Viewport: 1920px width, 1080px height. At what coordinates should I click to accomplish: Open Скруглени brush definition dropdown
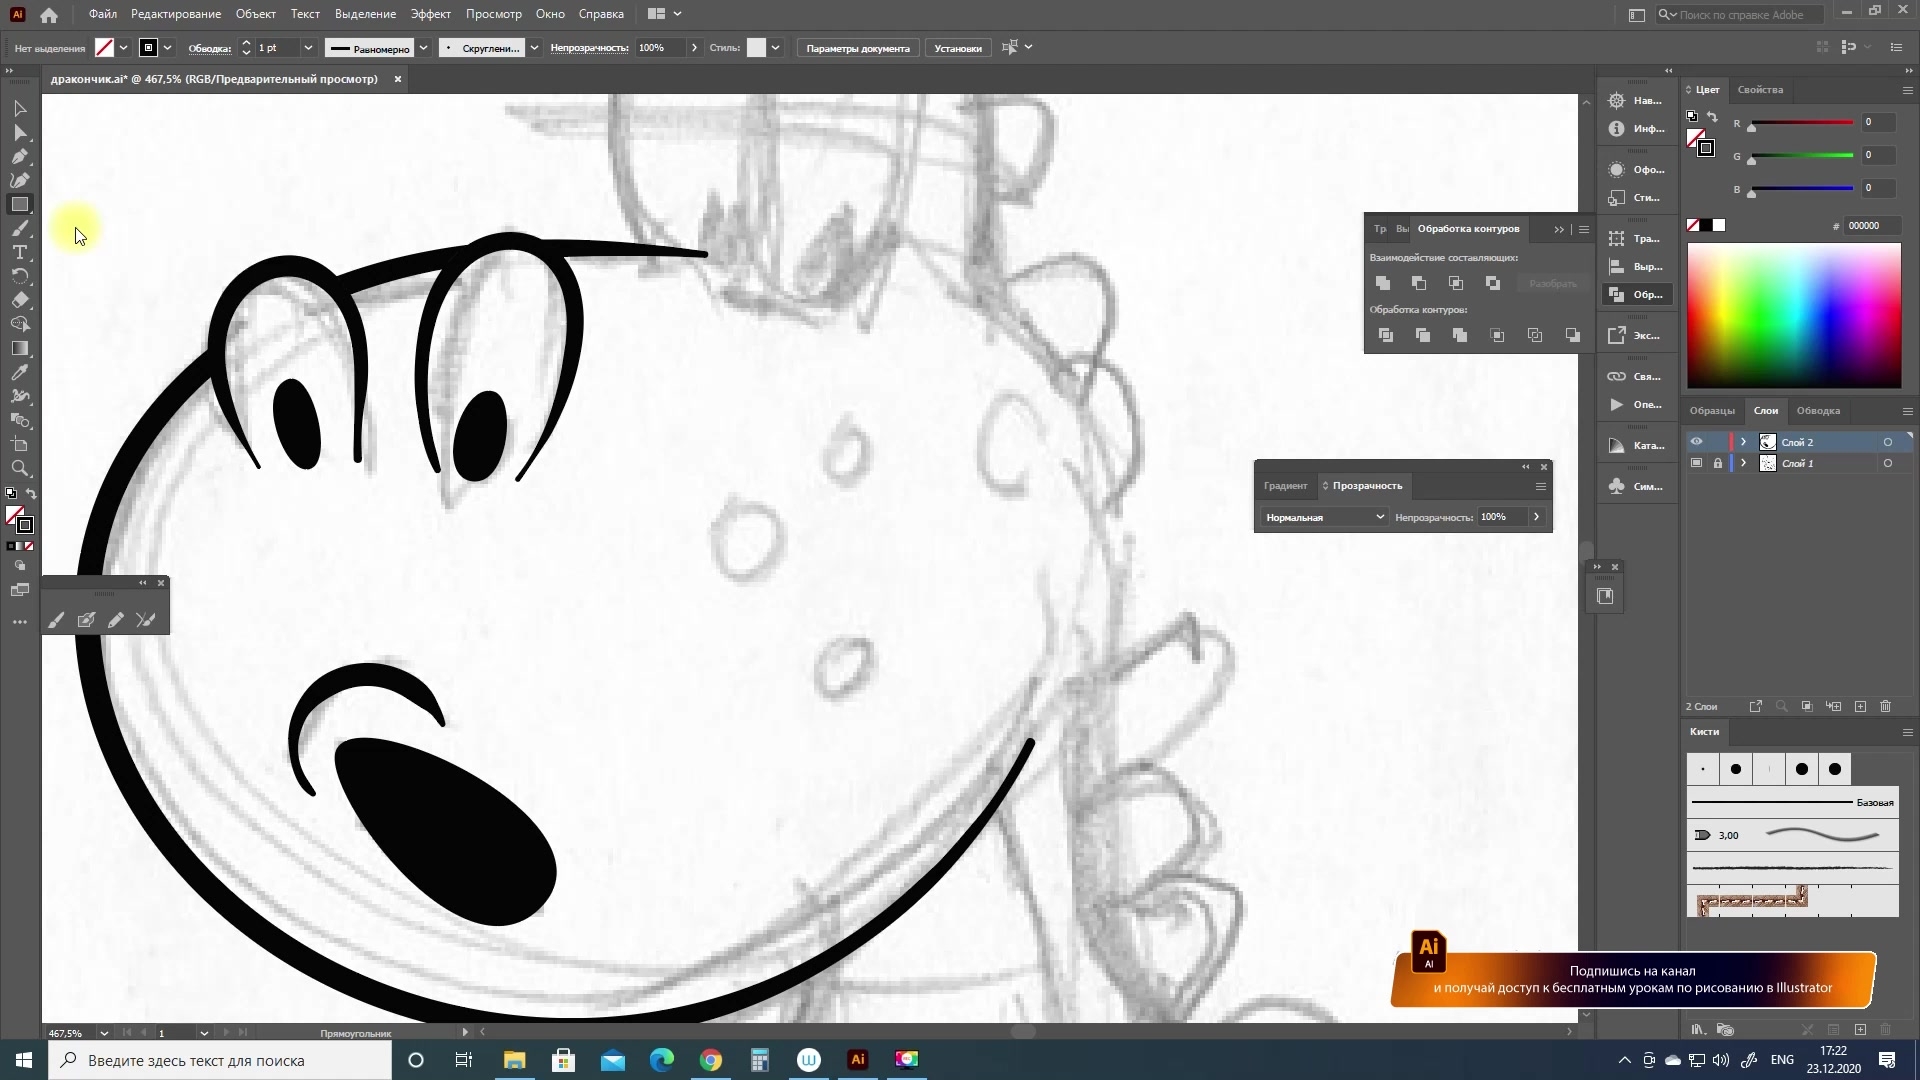coord(534,48)
